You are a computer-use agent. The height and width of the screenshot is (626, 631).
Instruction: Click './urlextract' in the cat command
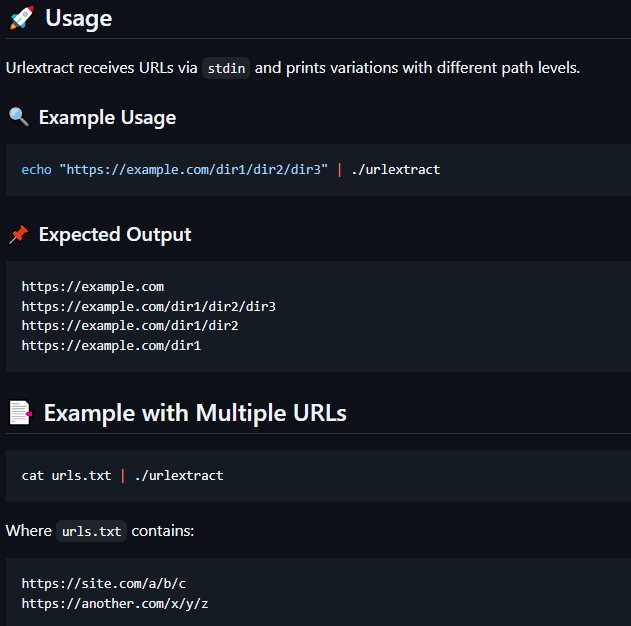[x=179, y=476]
